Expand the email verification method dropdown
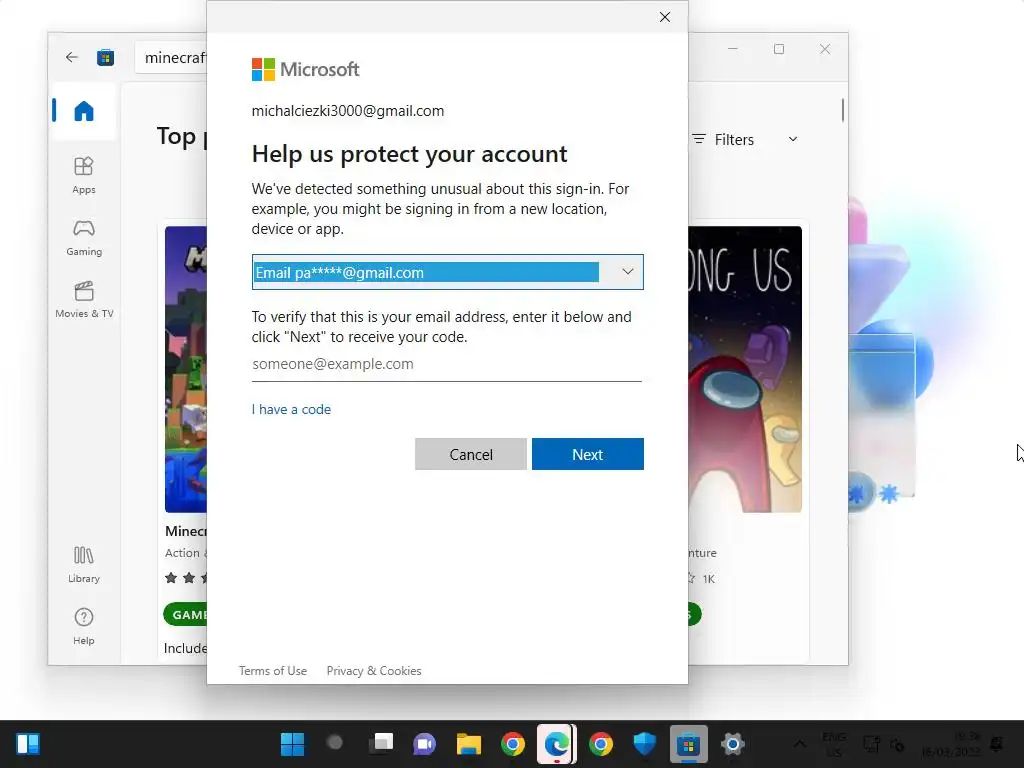This screenshot has height=768, width=1024. tap(447, 272)
